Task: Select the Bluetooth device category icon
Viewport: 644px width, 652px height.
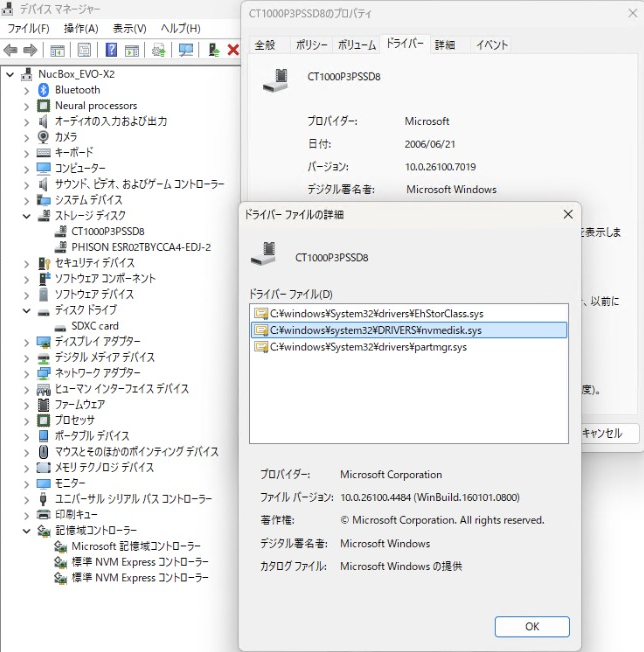Action: (x=44, y=90)
